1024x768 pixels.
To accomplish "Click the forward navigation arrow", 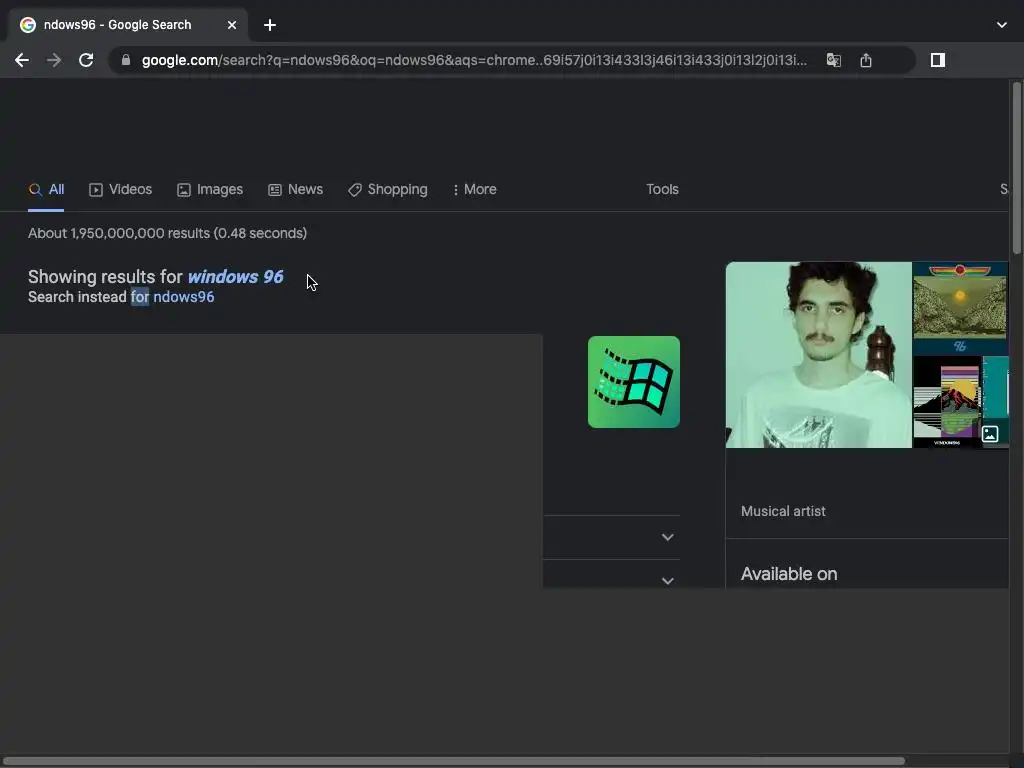I will [x=54, y=60].
